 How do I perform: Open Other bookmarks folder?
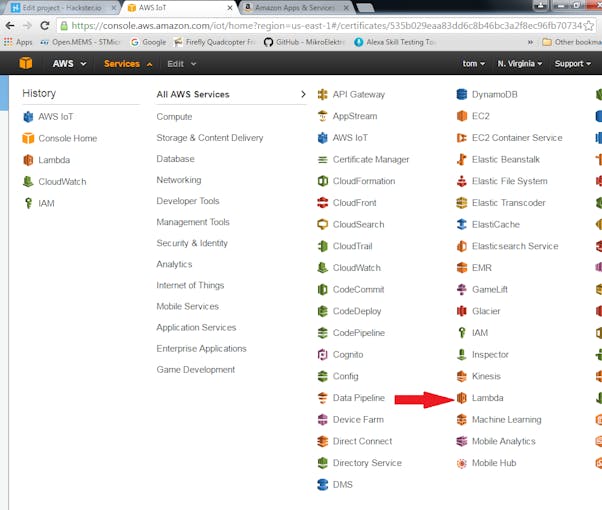(571, 42)
